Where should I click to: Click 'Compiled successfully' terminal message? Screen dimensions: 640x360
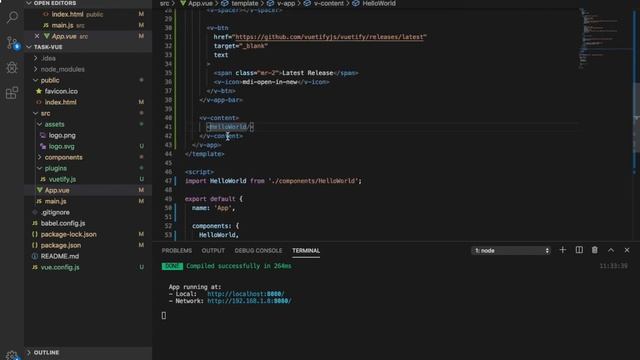239,266
